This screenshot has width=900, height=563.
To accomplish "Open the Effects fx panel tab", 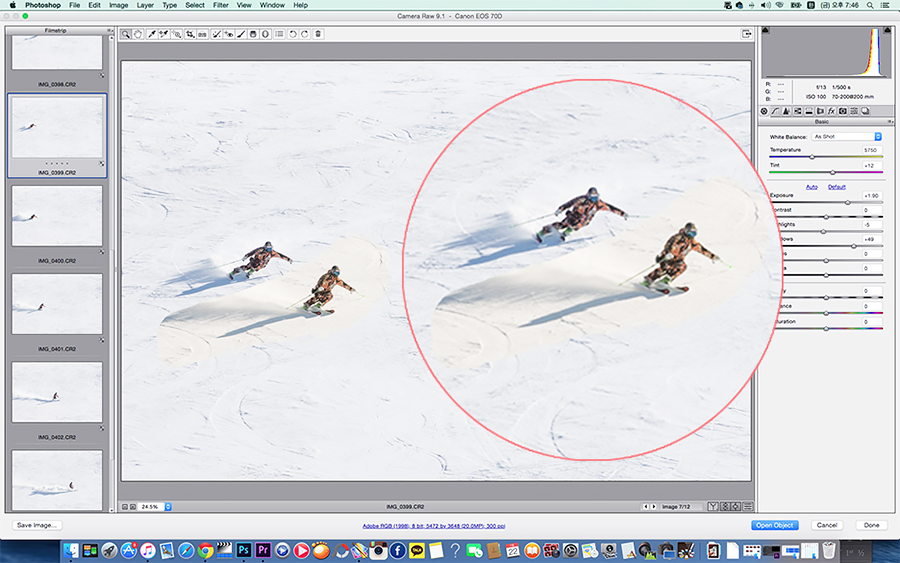I will pyautogui.click(x=831, y=111).
